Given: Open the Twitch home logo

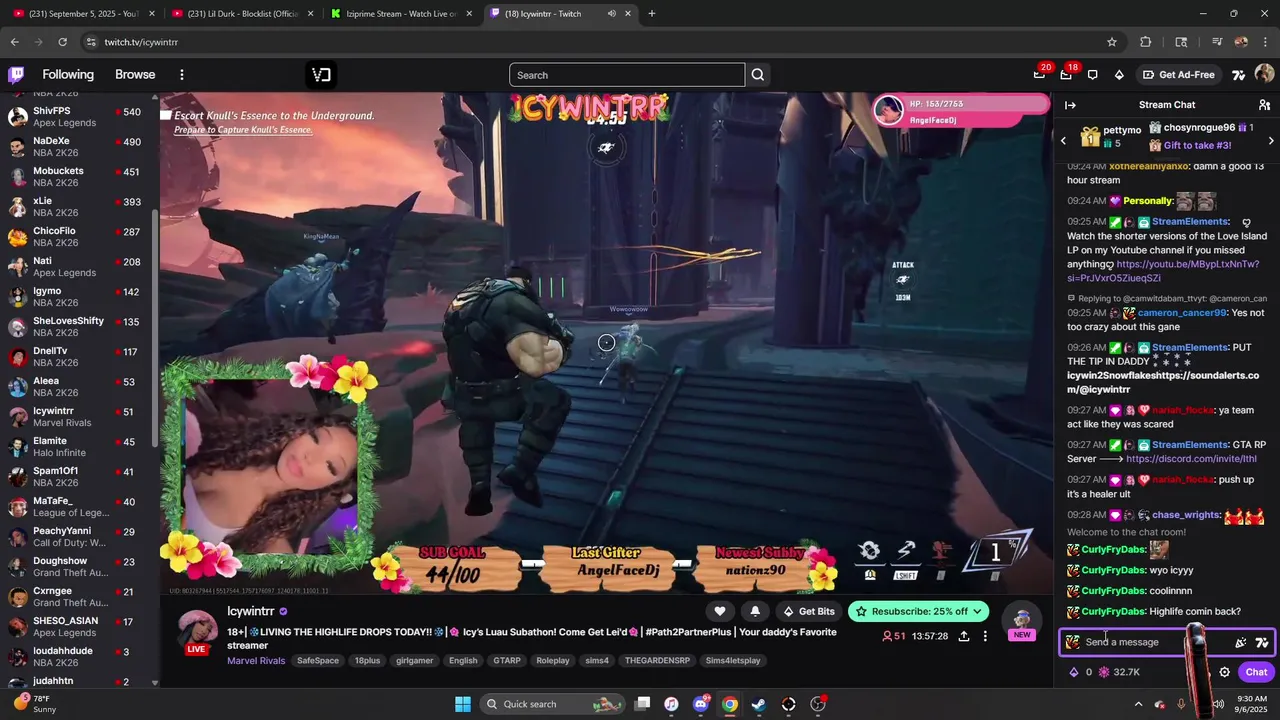Looking at the screenshot, I should (x=16, y=75).
